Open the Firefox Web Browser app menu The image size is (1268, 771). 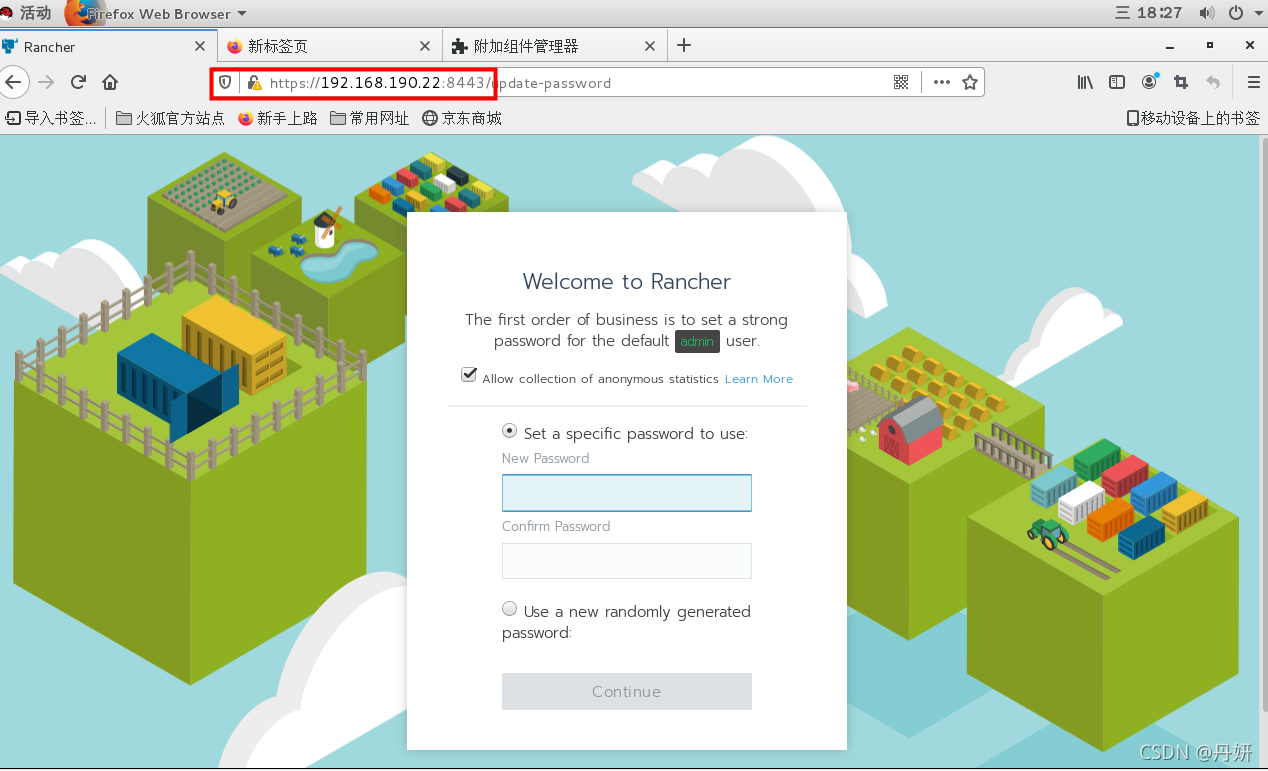pyautogui.click(x=158, y=13)
